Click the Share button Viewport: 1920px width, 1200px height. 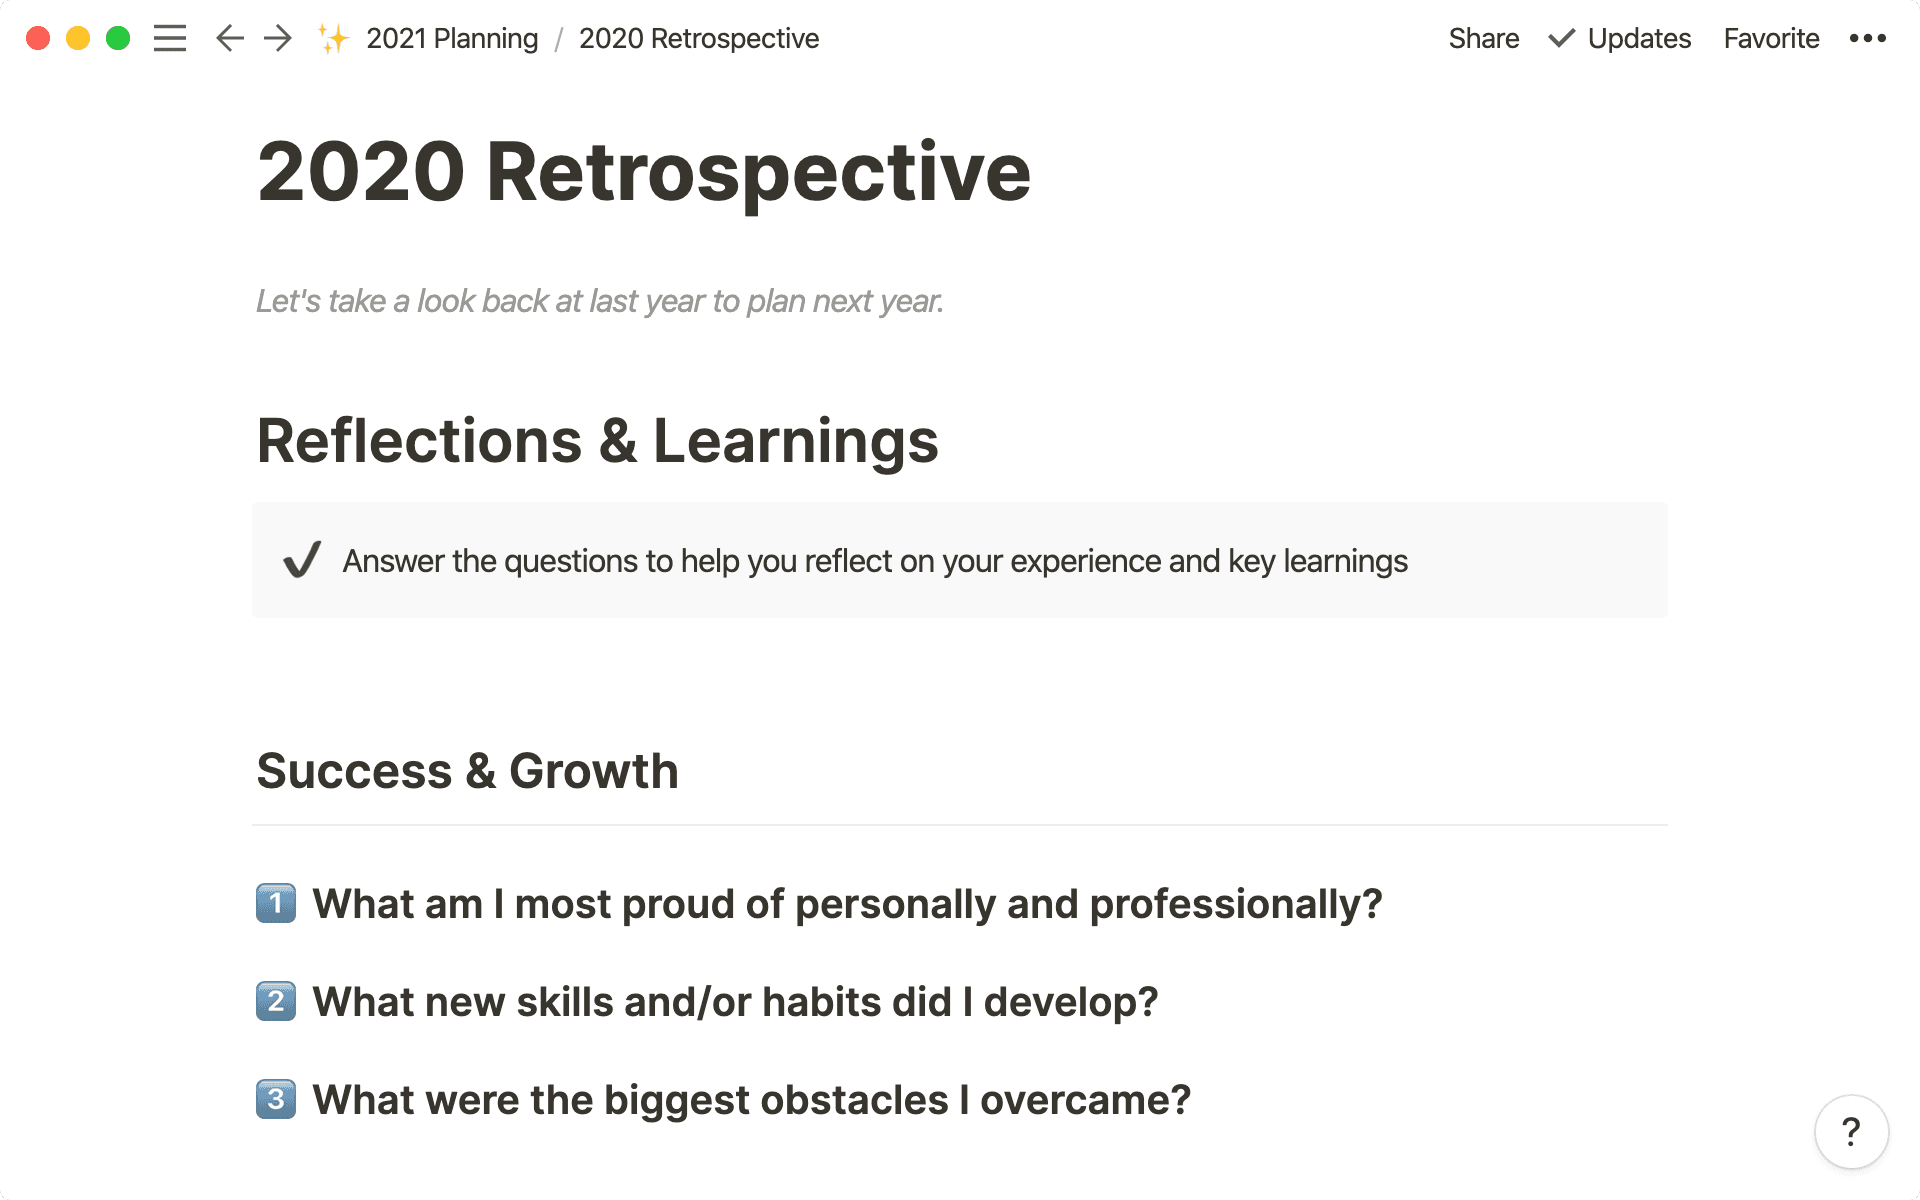1484,38
